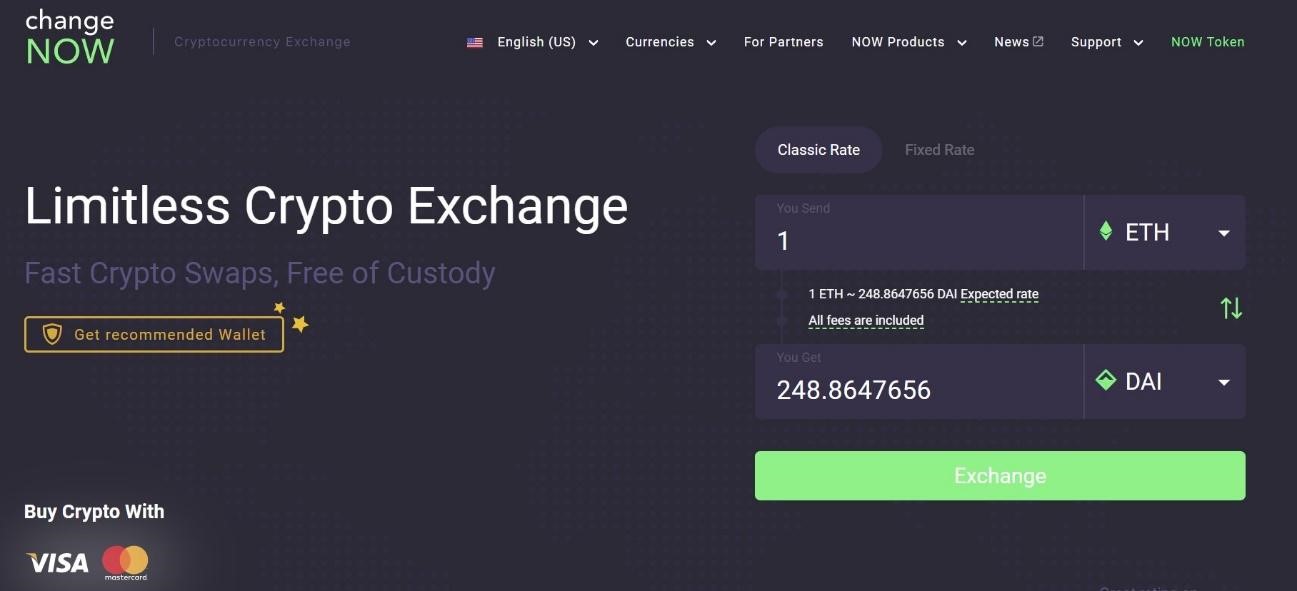Click the Visa card logo
This screenshot has width=1297, height=591.
[x=58, y=563]
